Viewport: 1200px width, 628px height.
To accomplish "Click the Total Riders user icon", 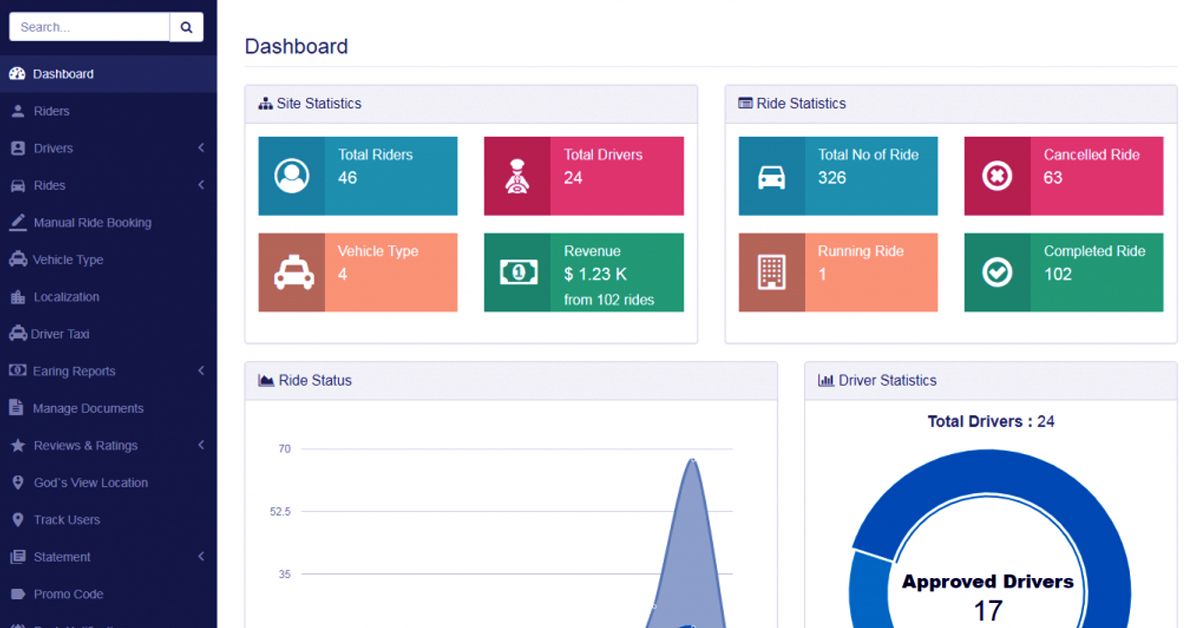I will pyautogui.click(x=291, y=176).
